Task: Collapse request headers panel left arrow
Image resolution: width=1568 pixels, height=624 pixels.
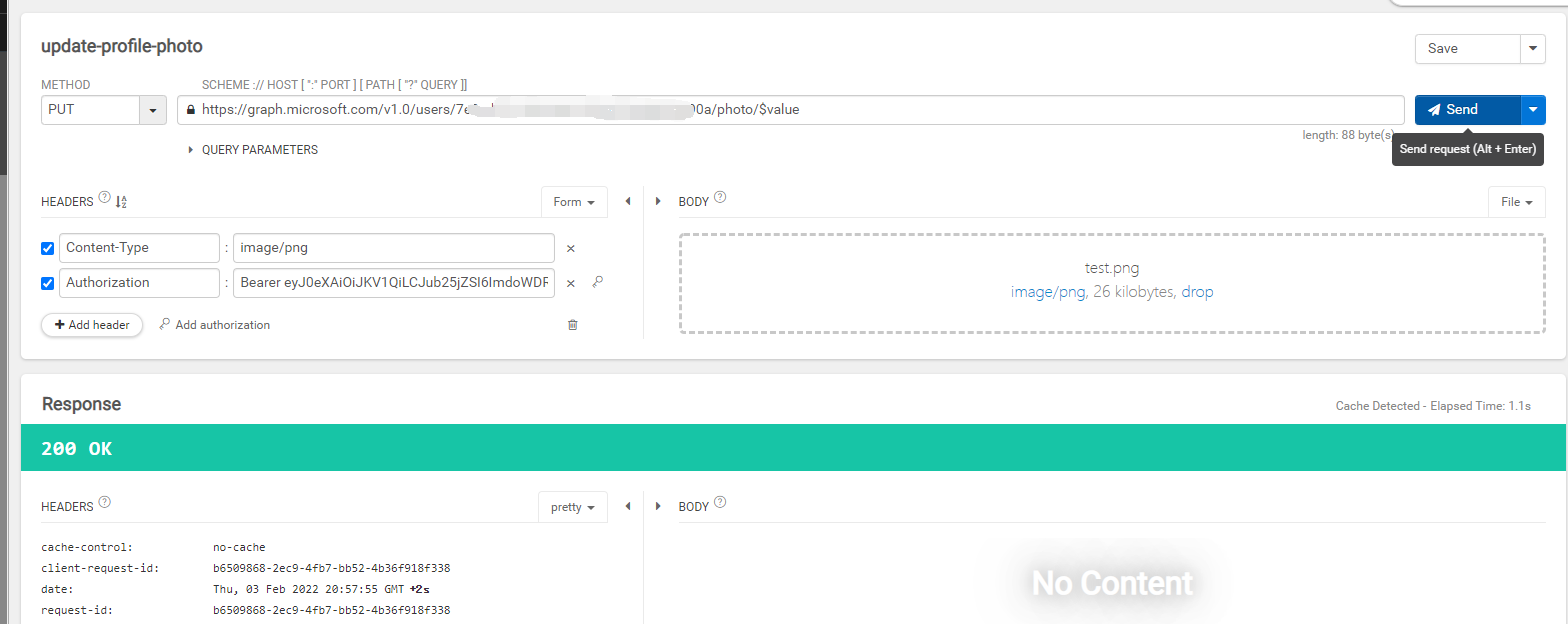Action: click(628, 202)
